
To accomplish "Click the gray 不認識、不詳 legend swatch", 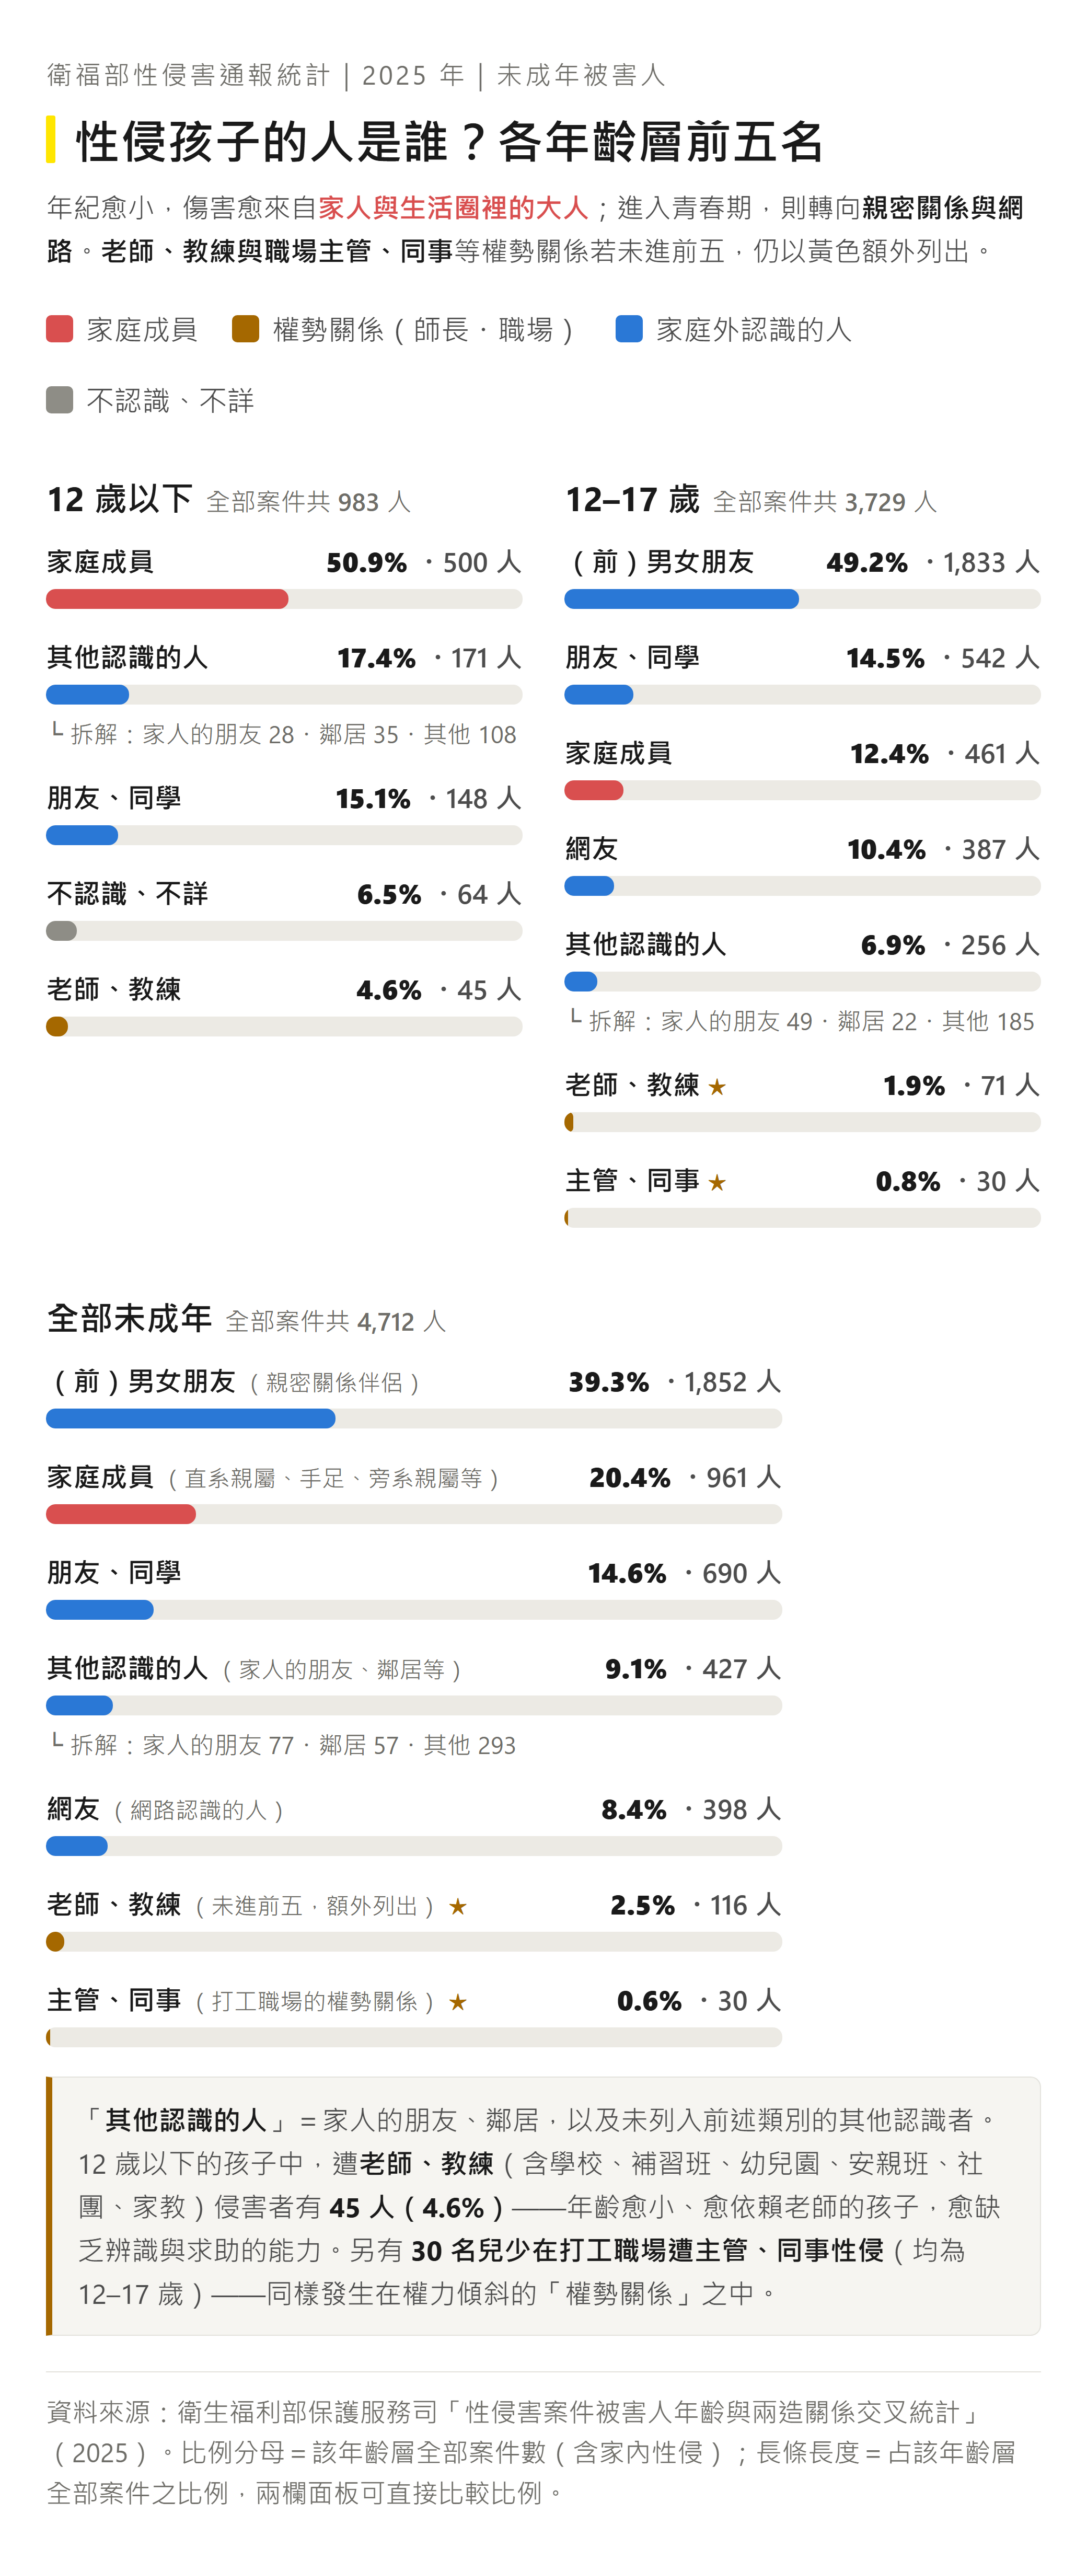I will [60, 399].
